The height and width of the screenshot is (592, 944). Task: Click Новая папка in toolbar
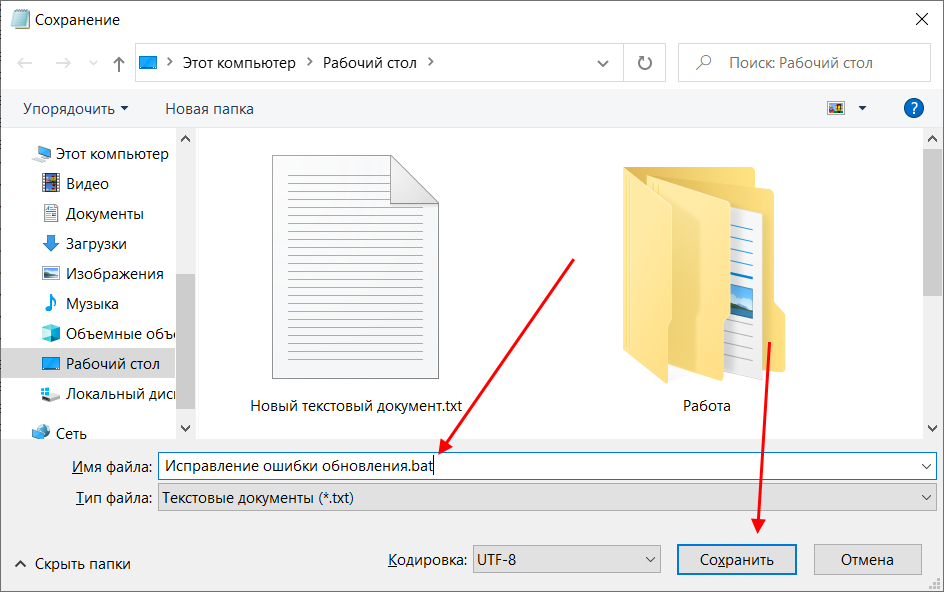(209, 108)
